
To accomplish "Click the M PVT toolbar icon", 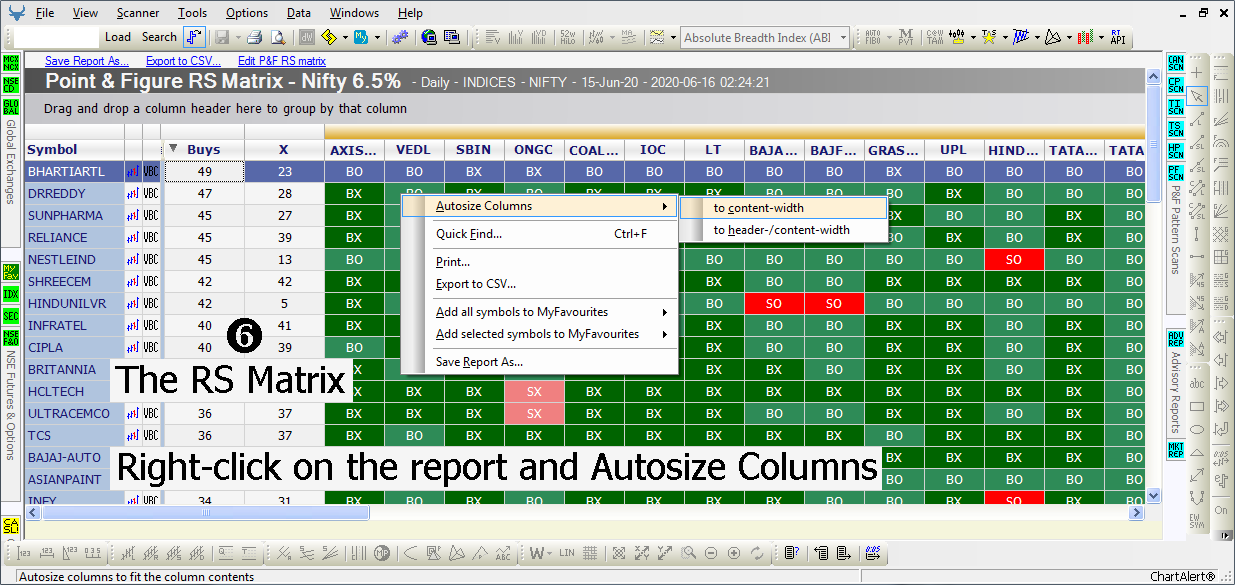I will point(906,37).
